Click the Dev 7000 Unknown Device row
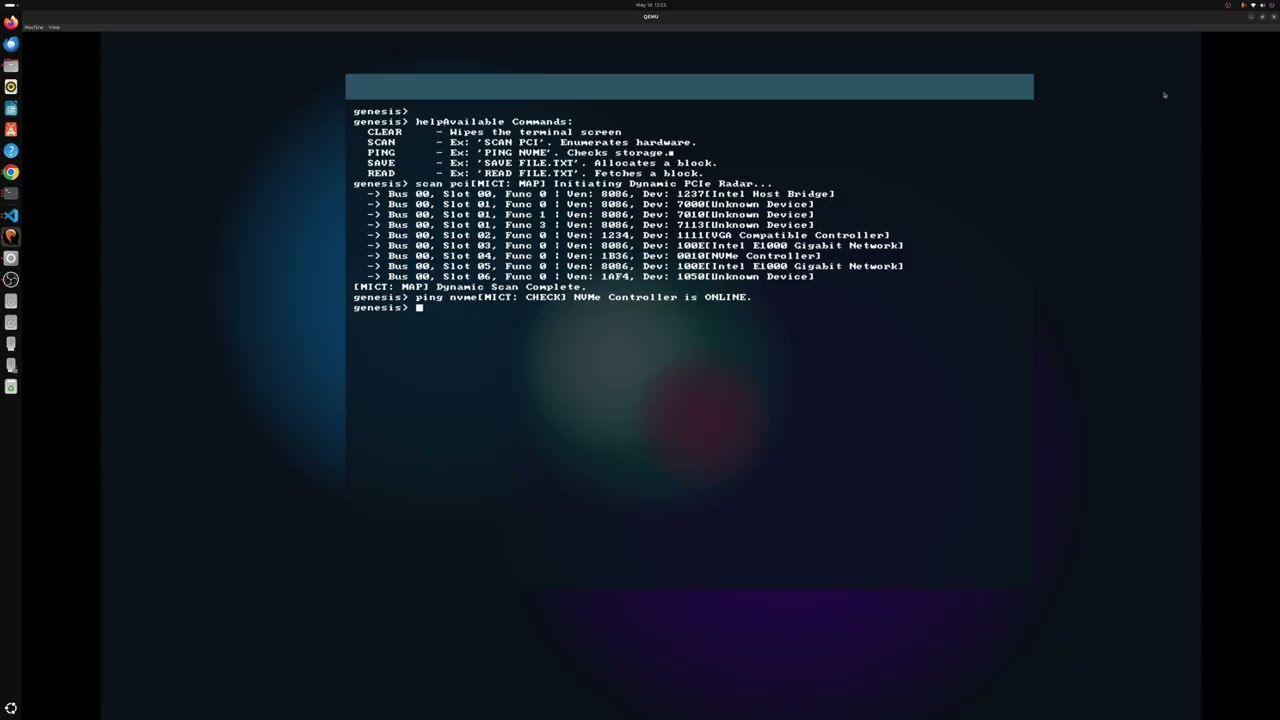 tap(590, 204)
